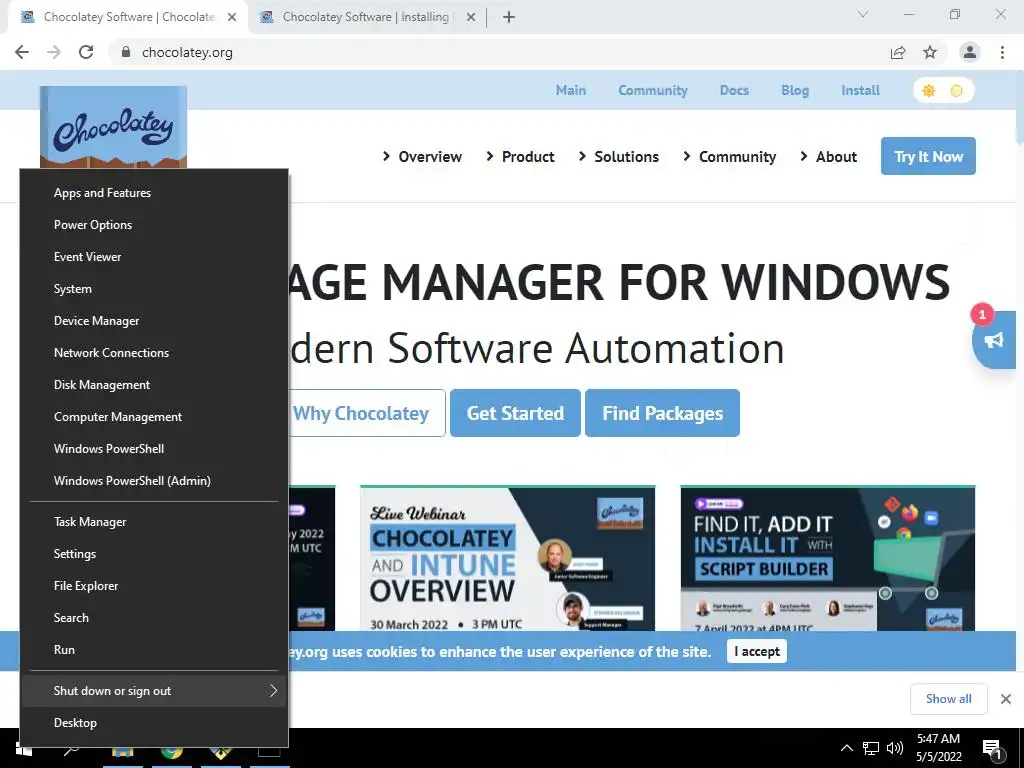This screenshot has width=1024, height=768.
Task: Expand the Solutions nav menu
Action: (618, 157)
